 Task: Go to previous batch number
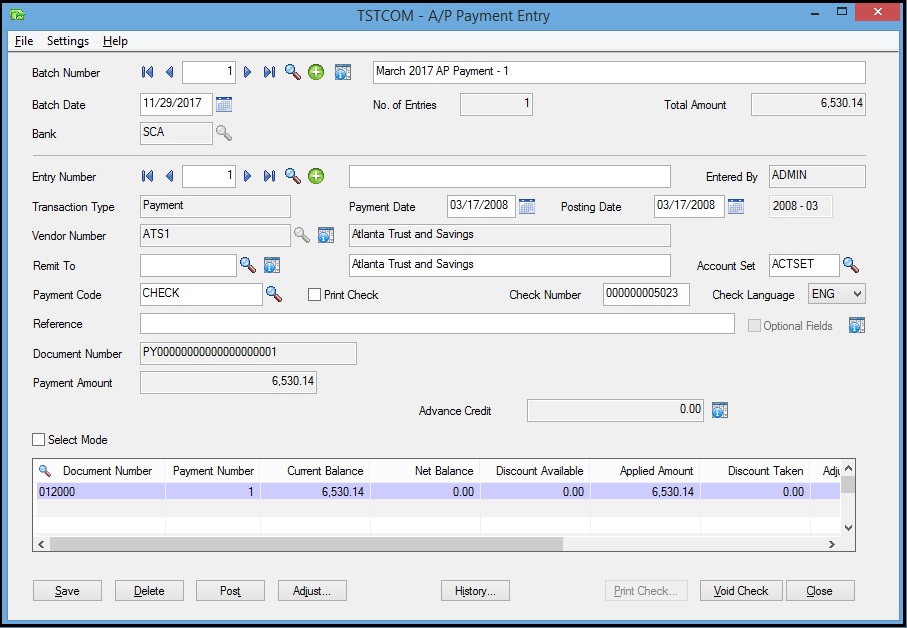click(169, 72)
